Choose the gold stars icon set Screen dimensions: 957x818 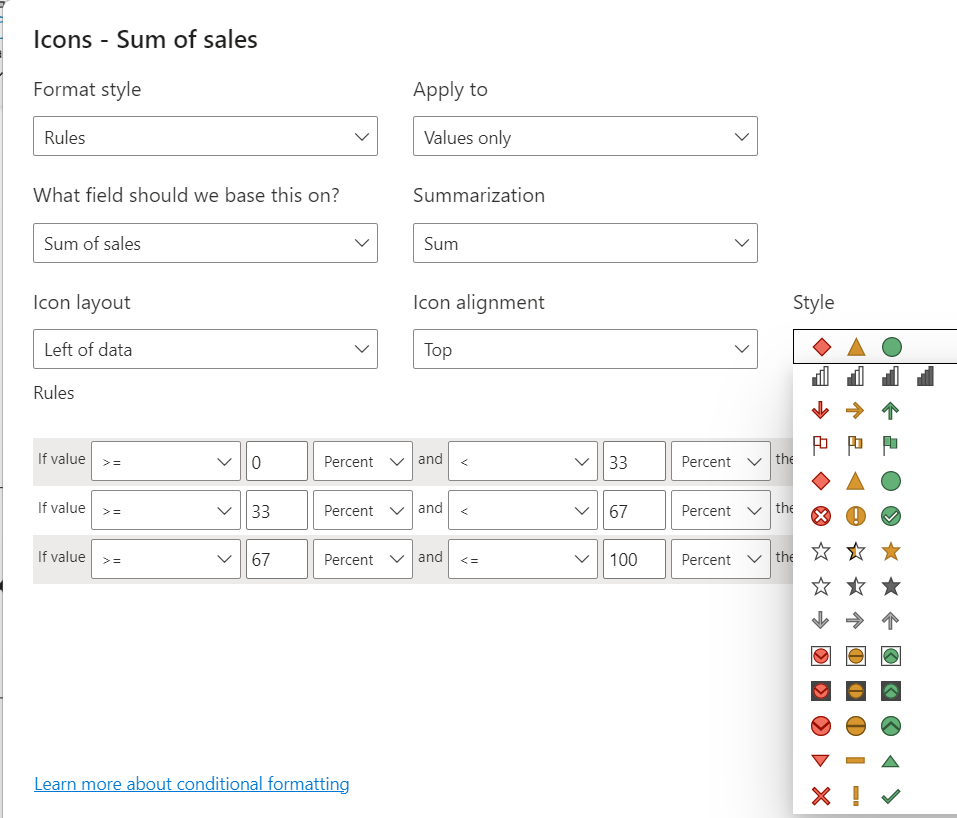coord(856,551)
